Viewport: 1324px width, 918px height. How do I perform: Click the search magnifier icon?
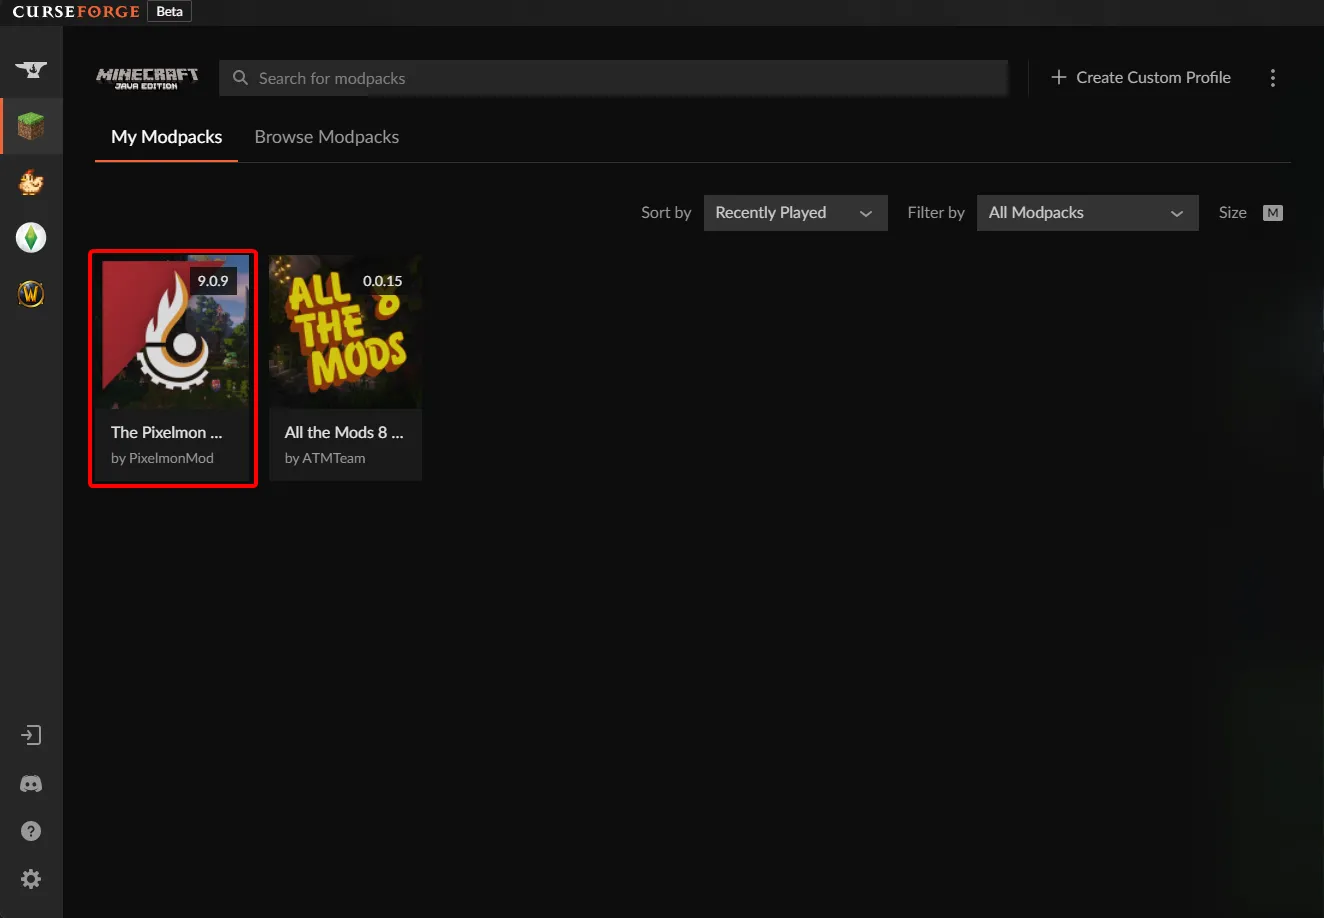tap(240, 78)
